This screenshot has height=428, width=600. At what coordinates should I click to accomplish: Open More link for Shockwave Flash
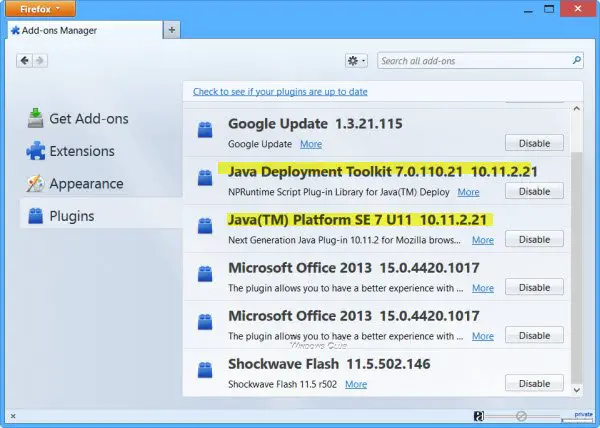pyautogui.click(x=356, y=384)
